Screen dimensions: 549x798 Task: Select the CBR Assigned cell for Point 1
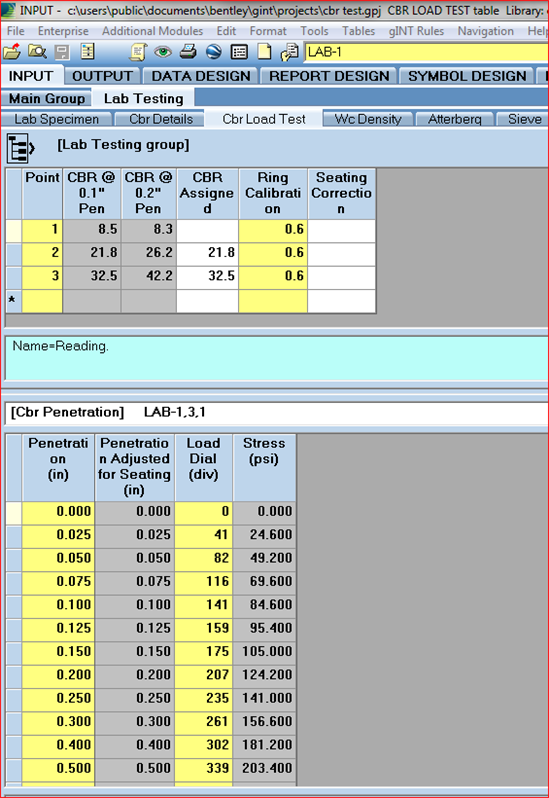(x=207, y=229)
